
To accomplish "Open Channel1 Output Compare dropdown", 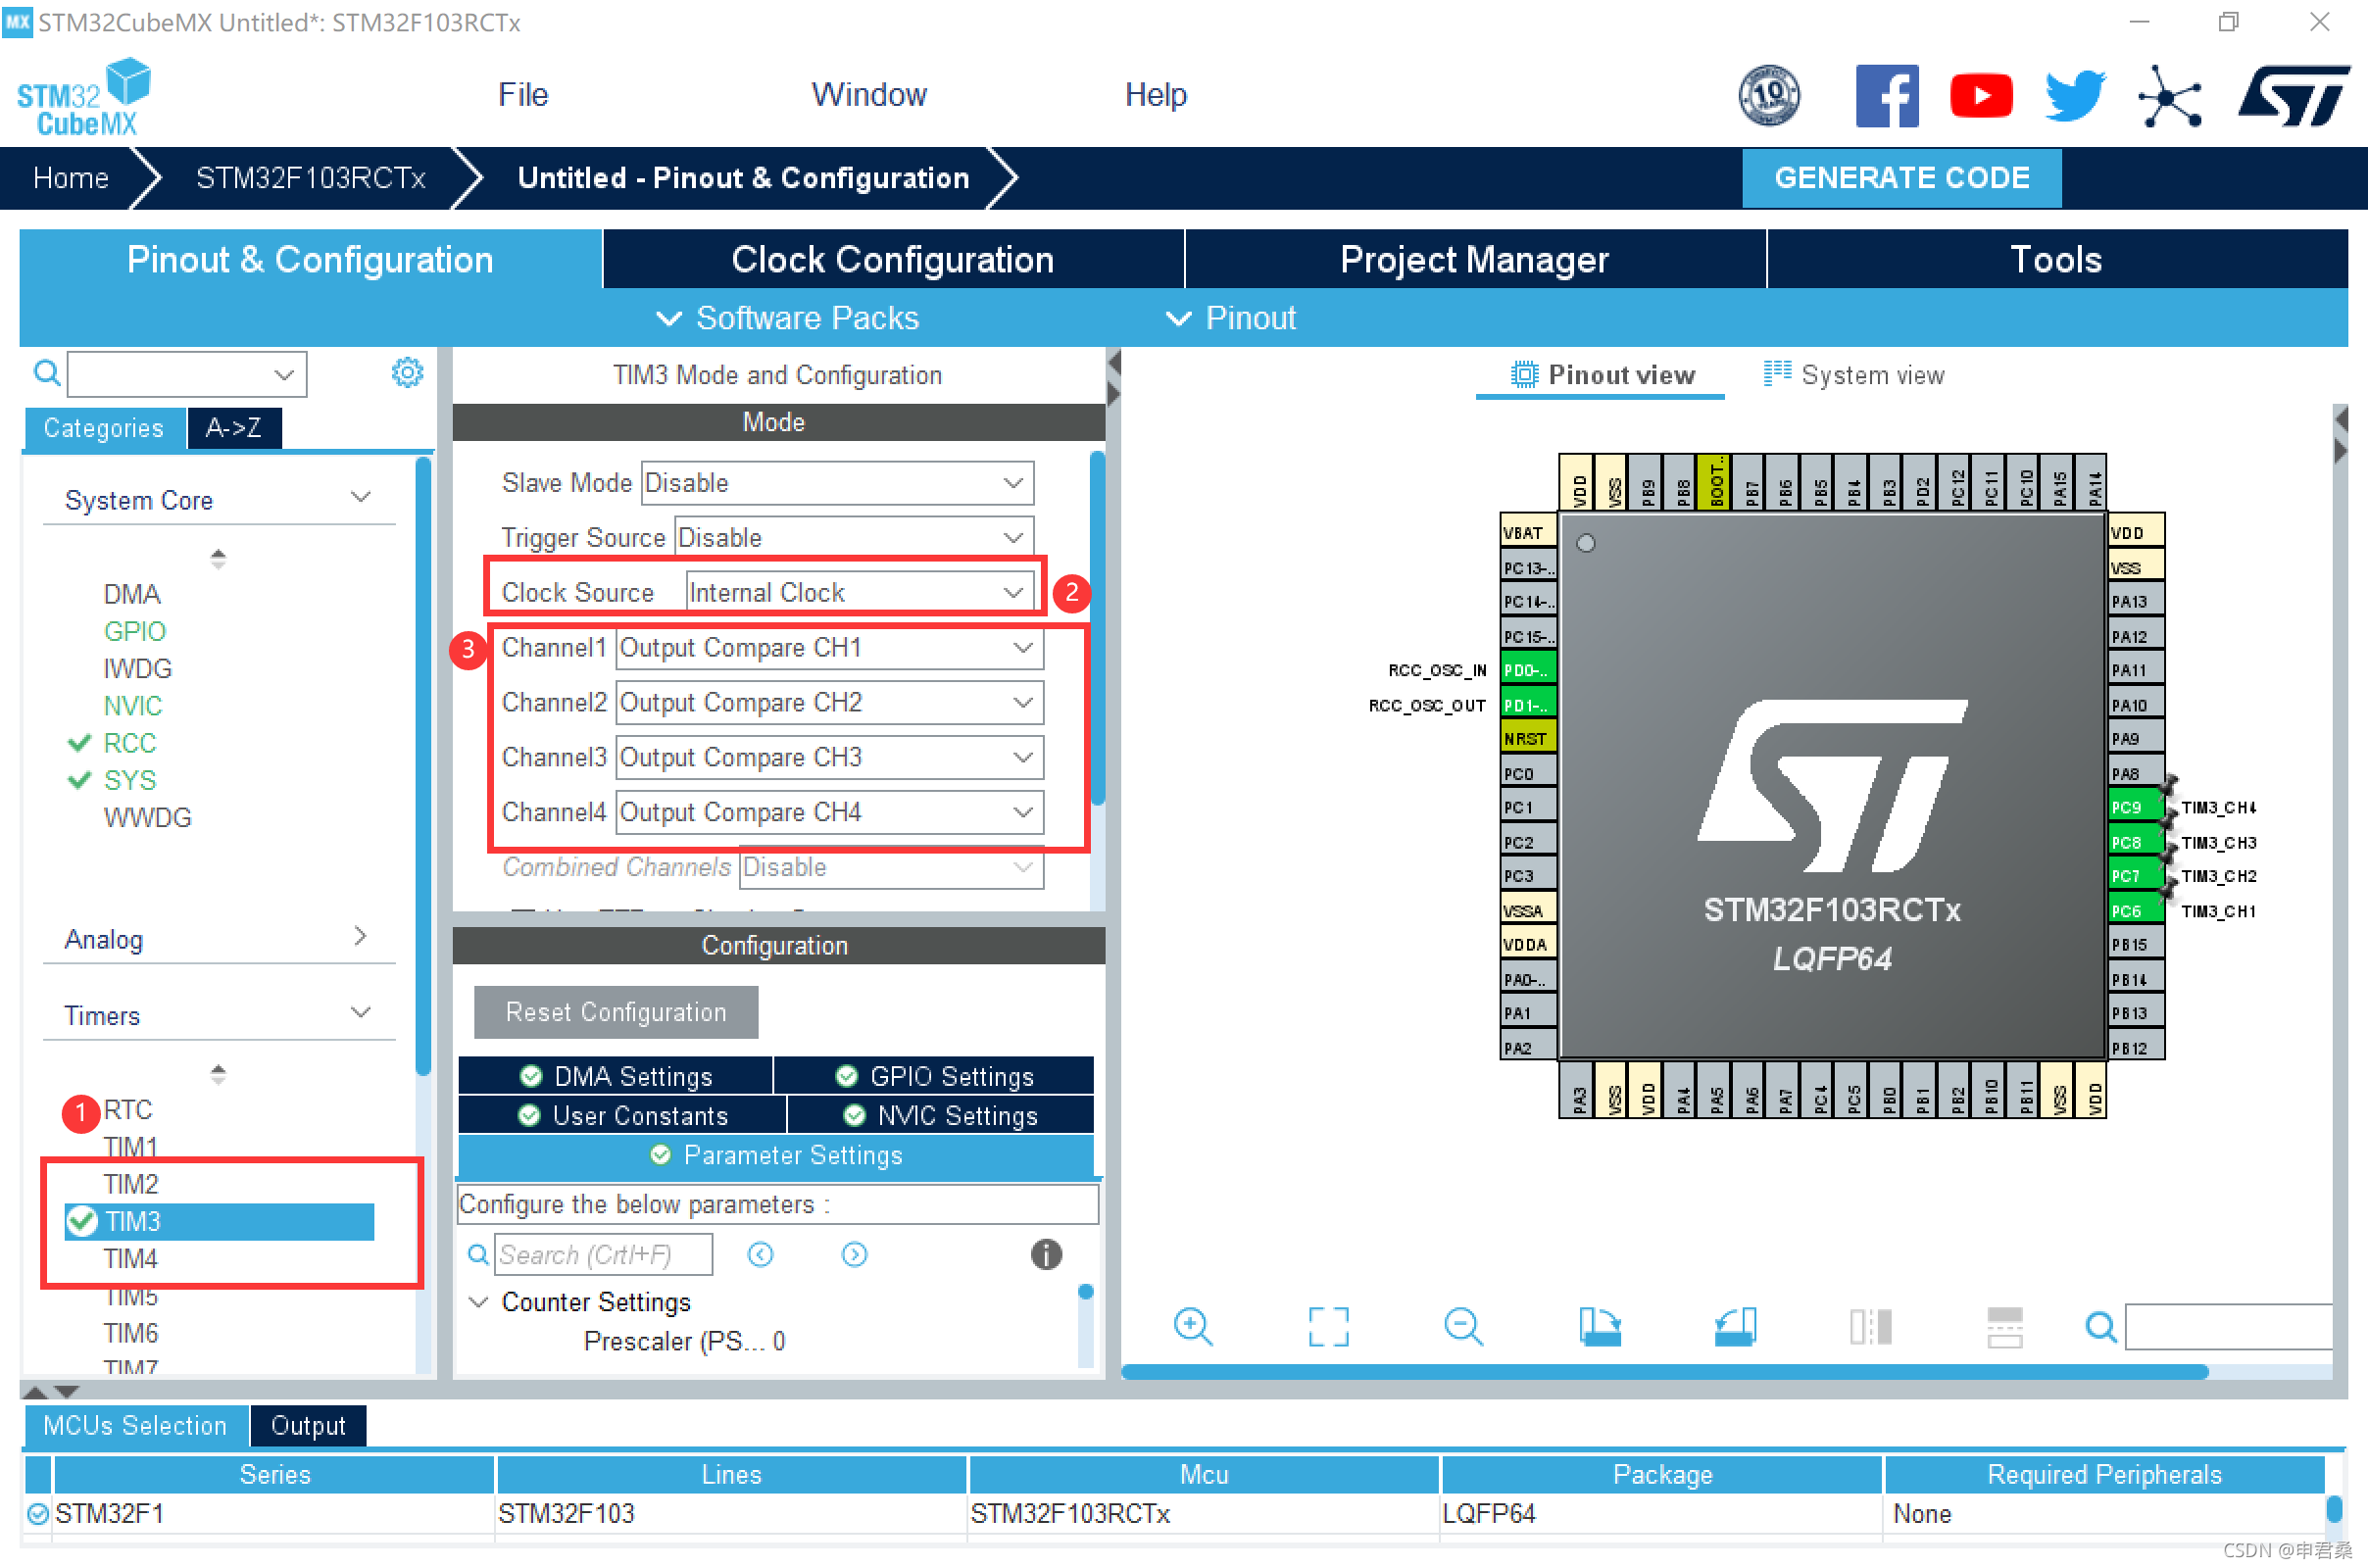I will point(829,648).
